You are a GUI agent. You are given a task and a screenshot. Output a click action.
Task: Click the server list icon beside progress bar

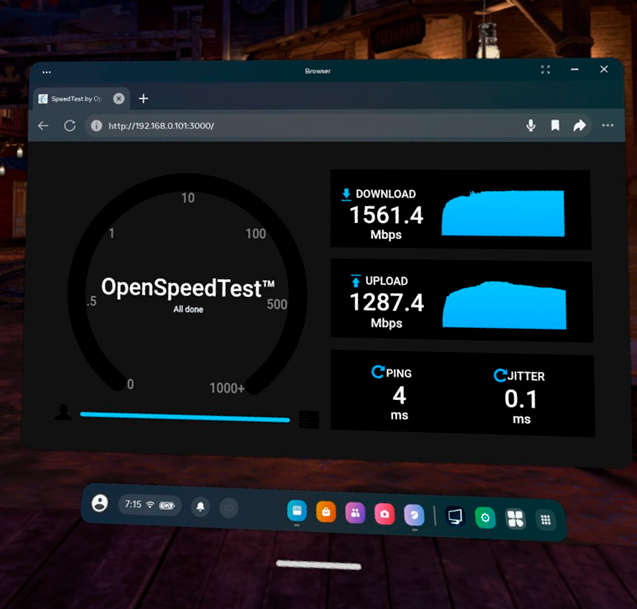tap(309, 419)
